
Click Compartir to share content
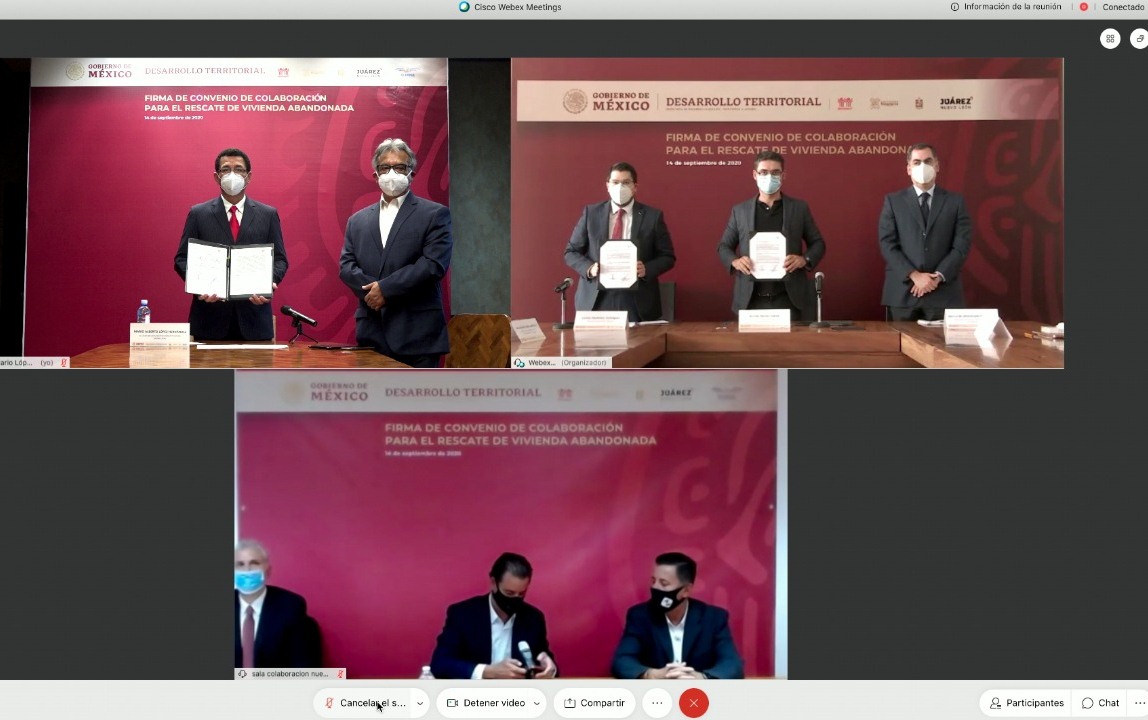point(594,703)
